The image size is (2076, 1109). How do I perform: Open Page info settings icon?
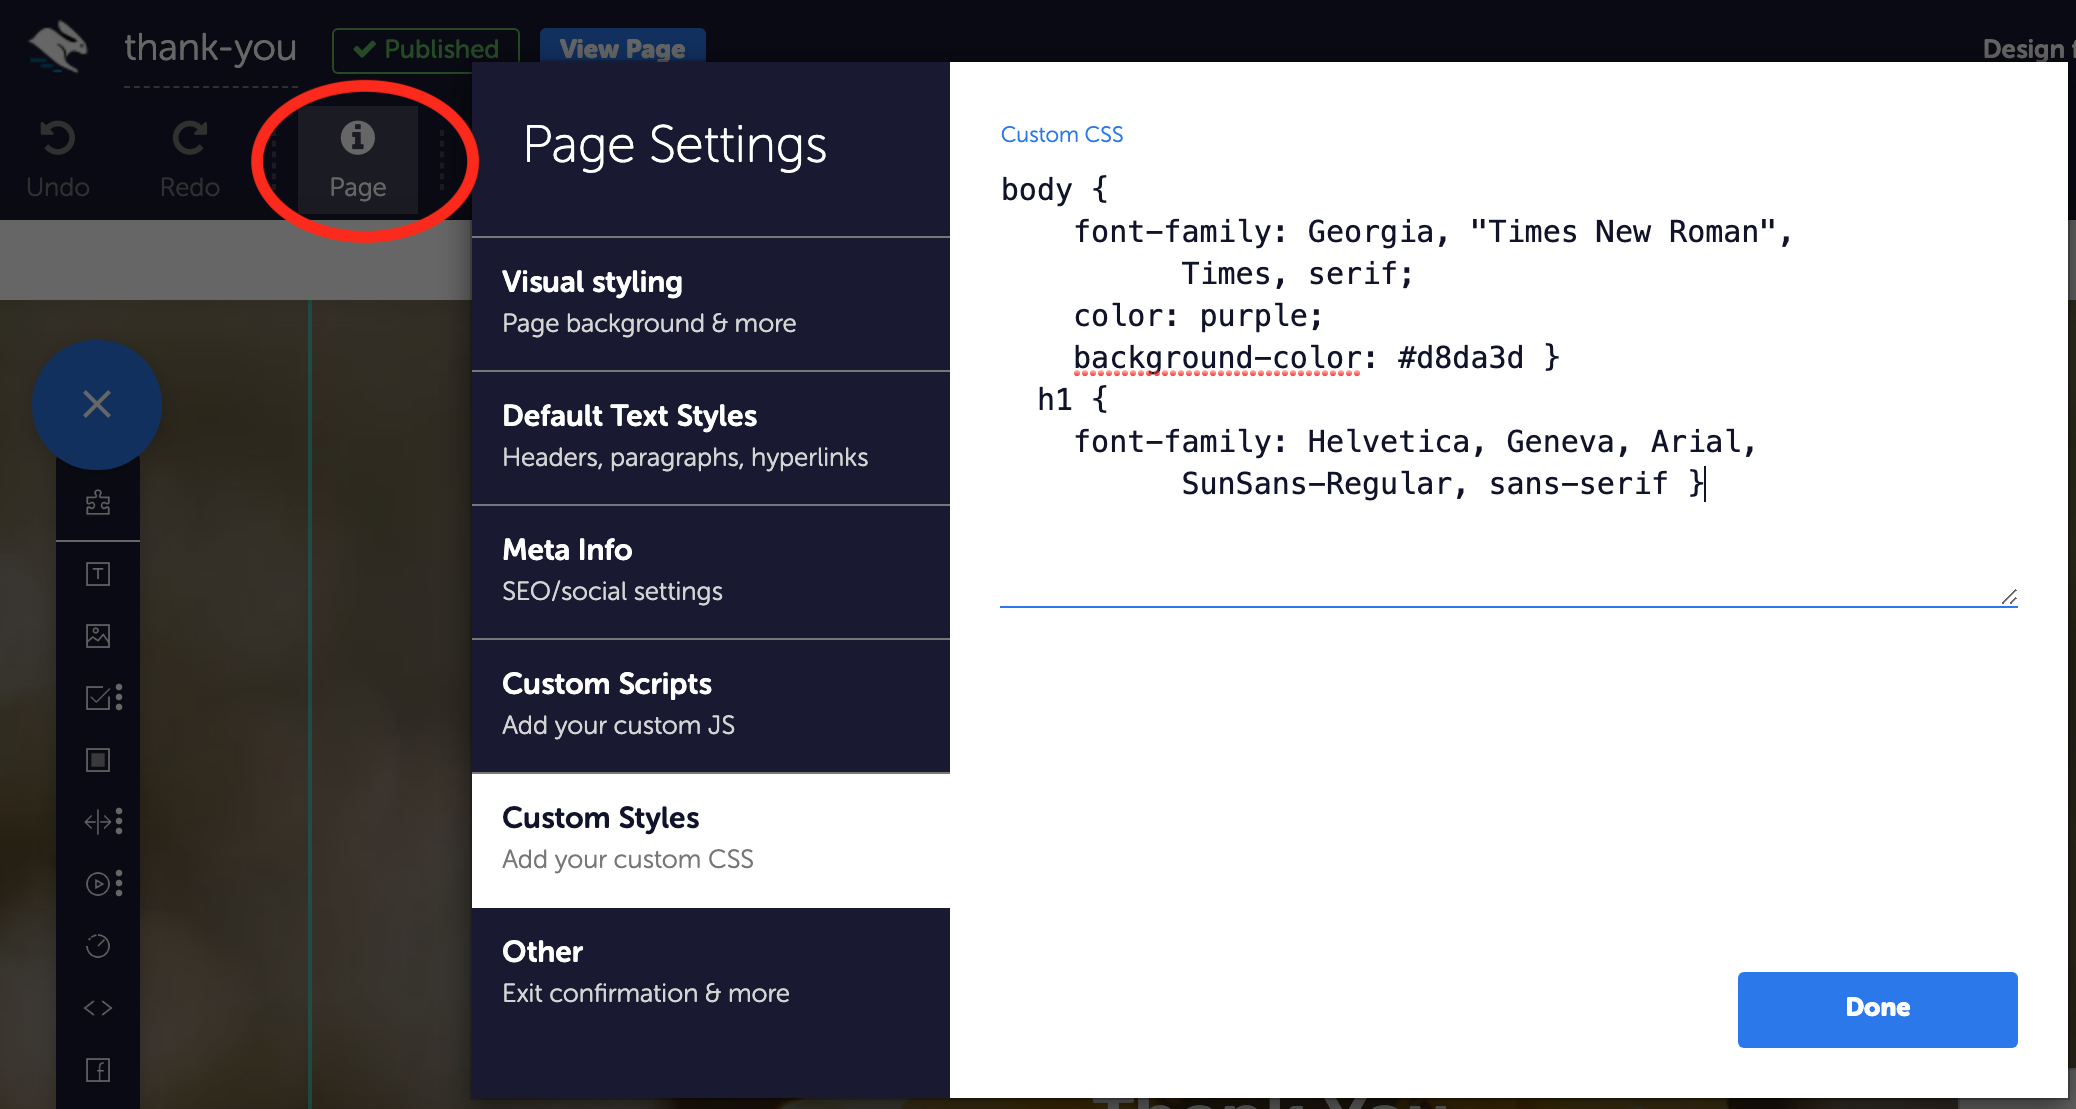click(x=357, y=138)
